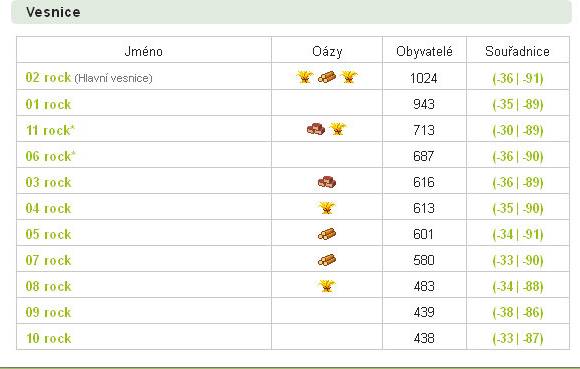The image size is (580, 369).
Task: Click the lumber oasis icon for 02 rock
Action: coord(327,77)
